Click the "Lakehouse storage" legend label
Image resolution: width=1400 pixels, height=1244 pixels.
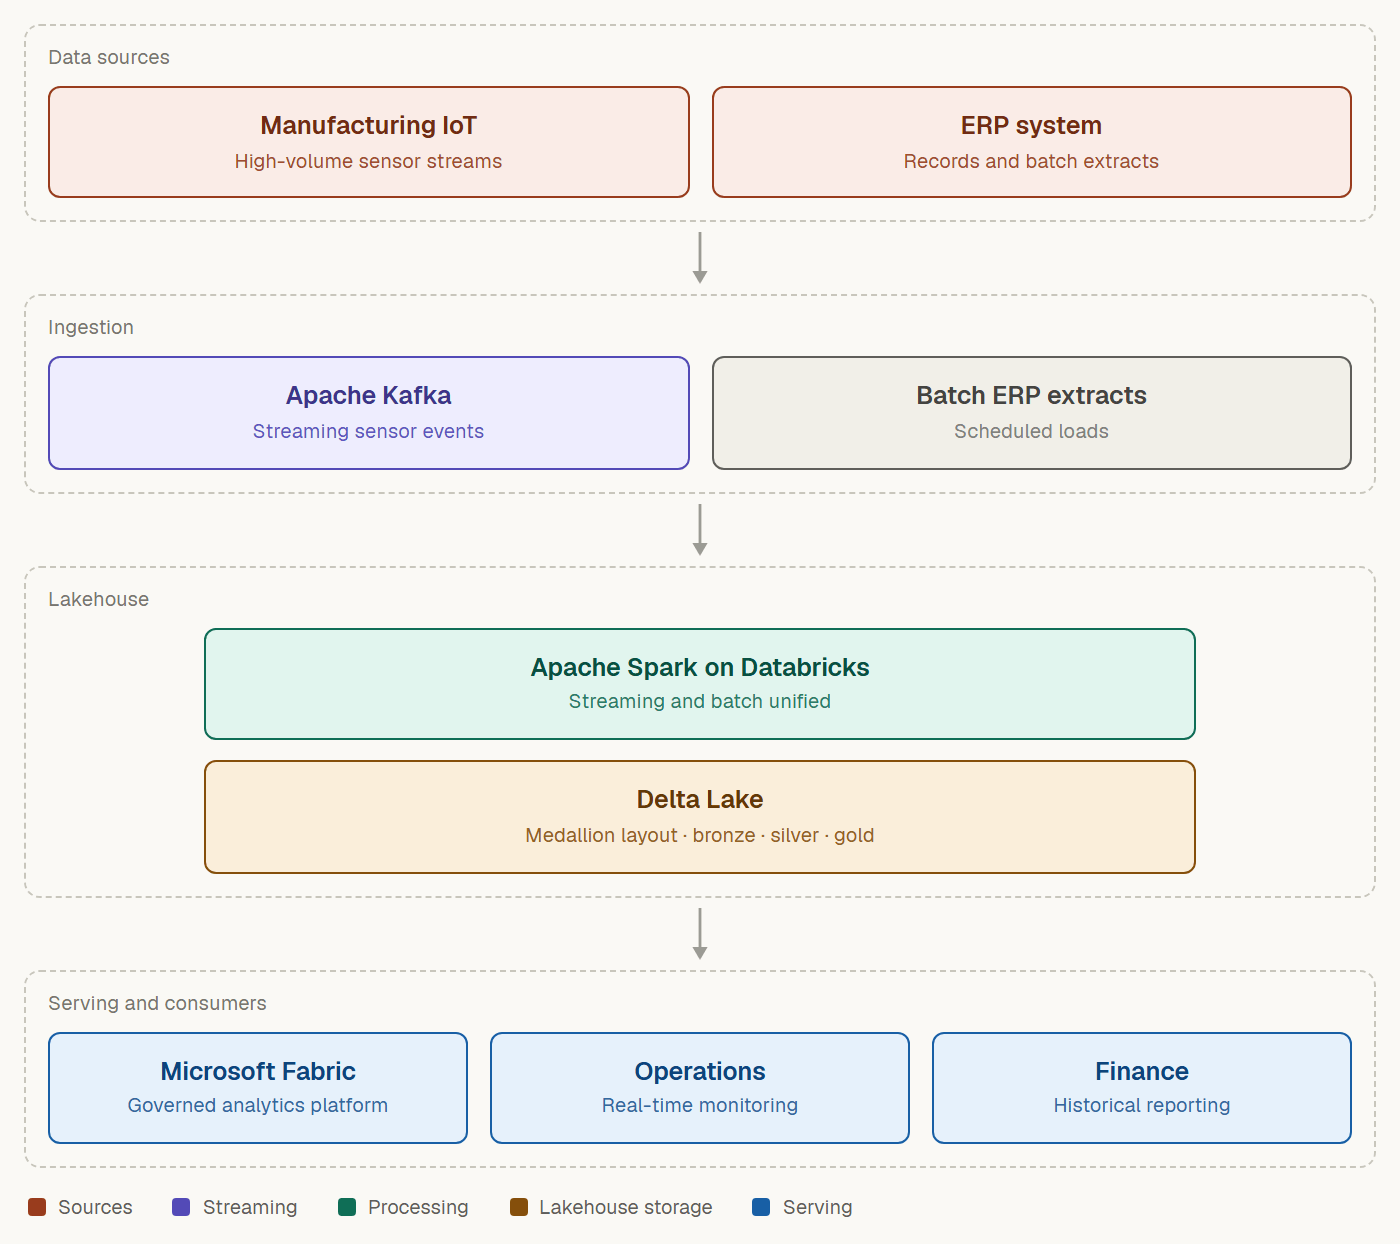tap(626, 1207)
